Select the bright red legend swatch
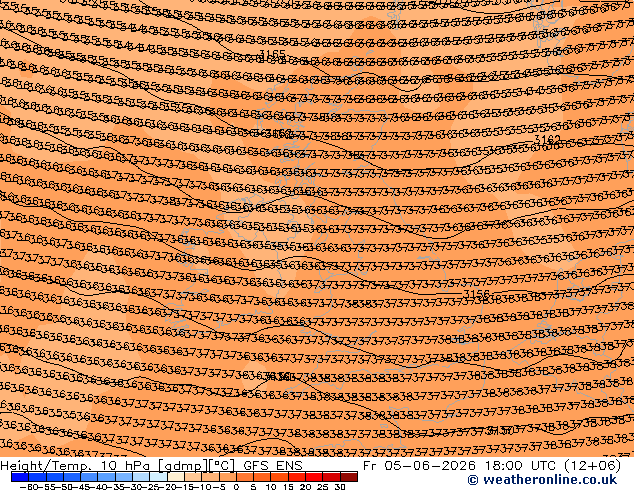 (315, 477)
